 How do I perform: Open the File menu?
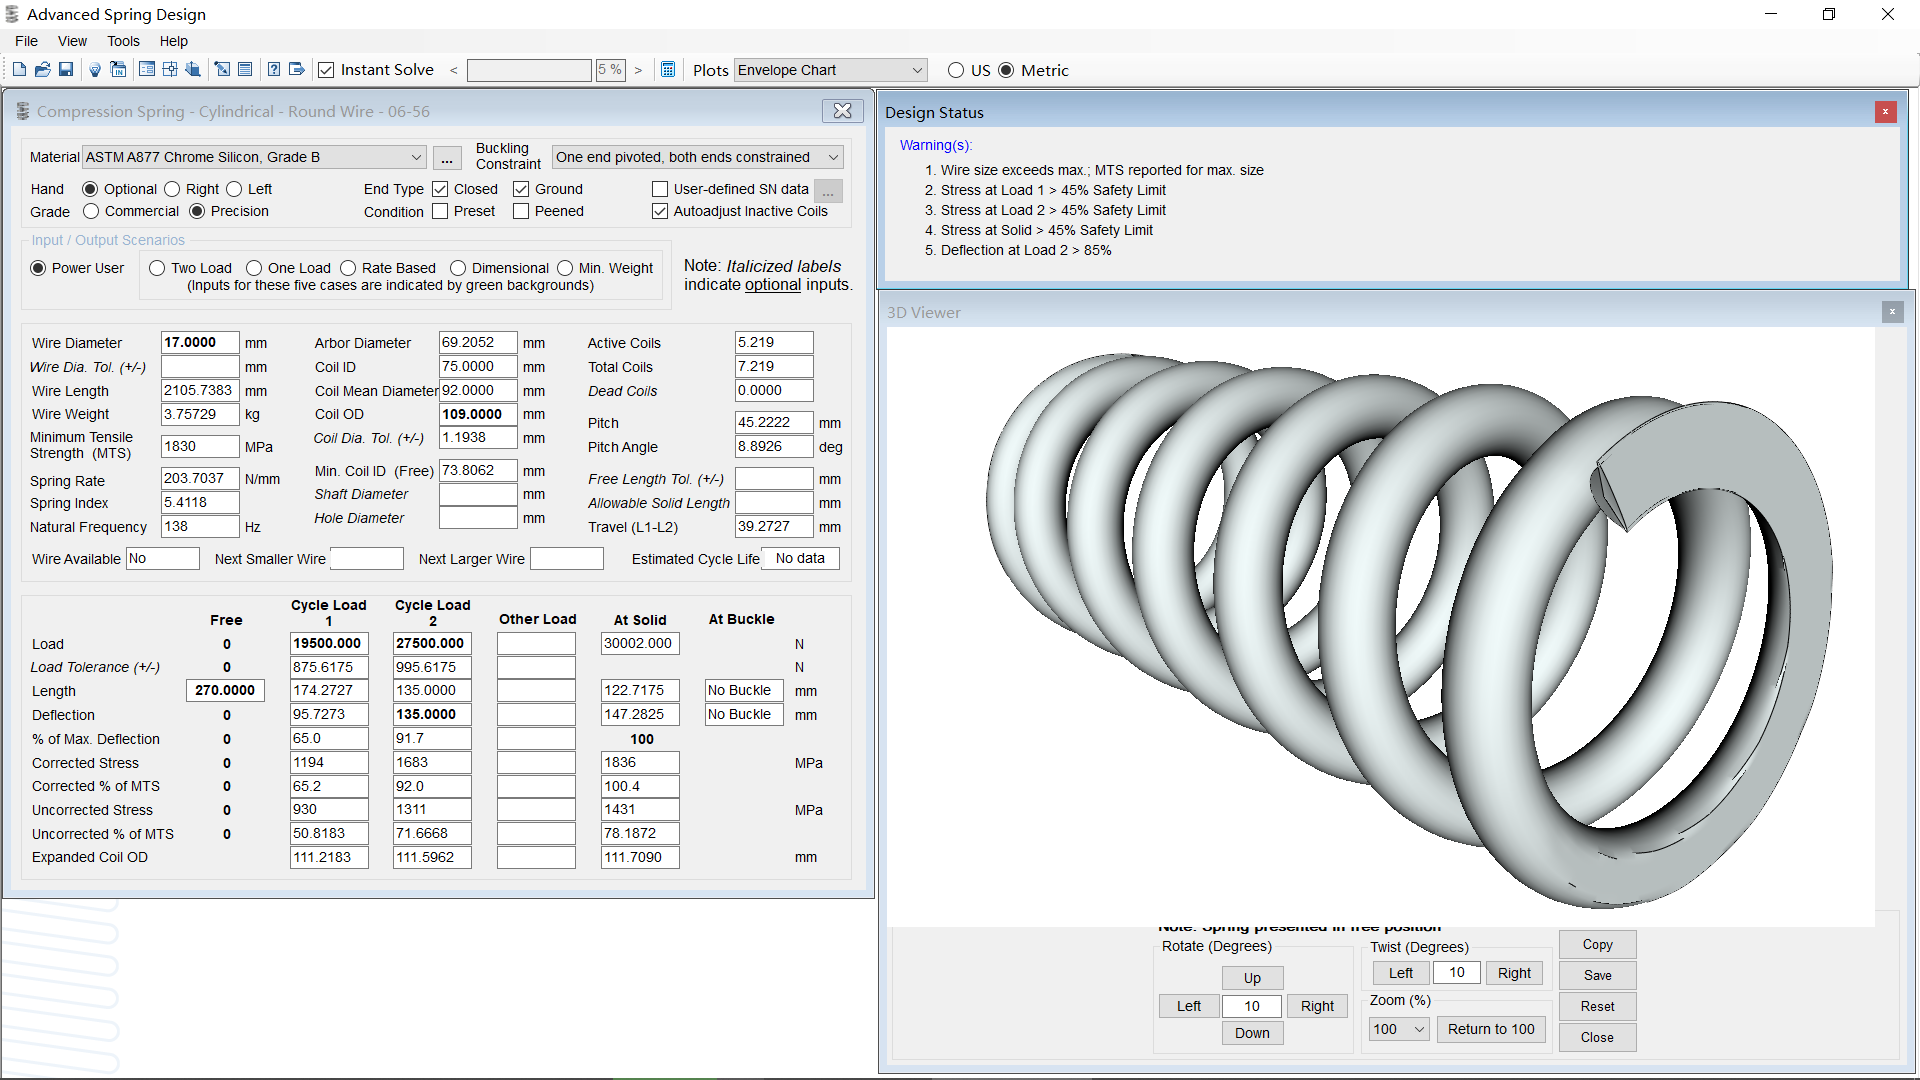[27, 41]
